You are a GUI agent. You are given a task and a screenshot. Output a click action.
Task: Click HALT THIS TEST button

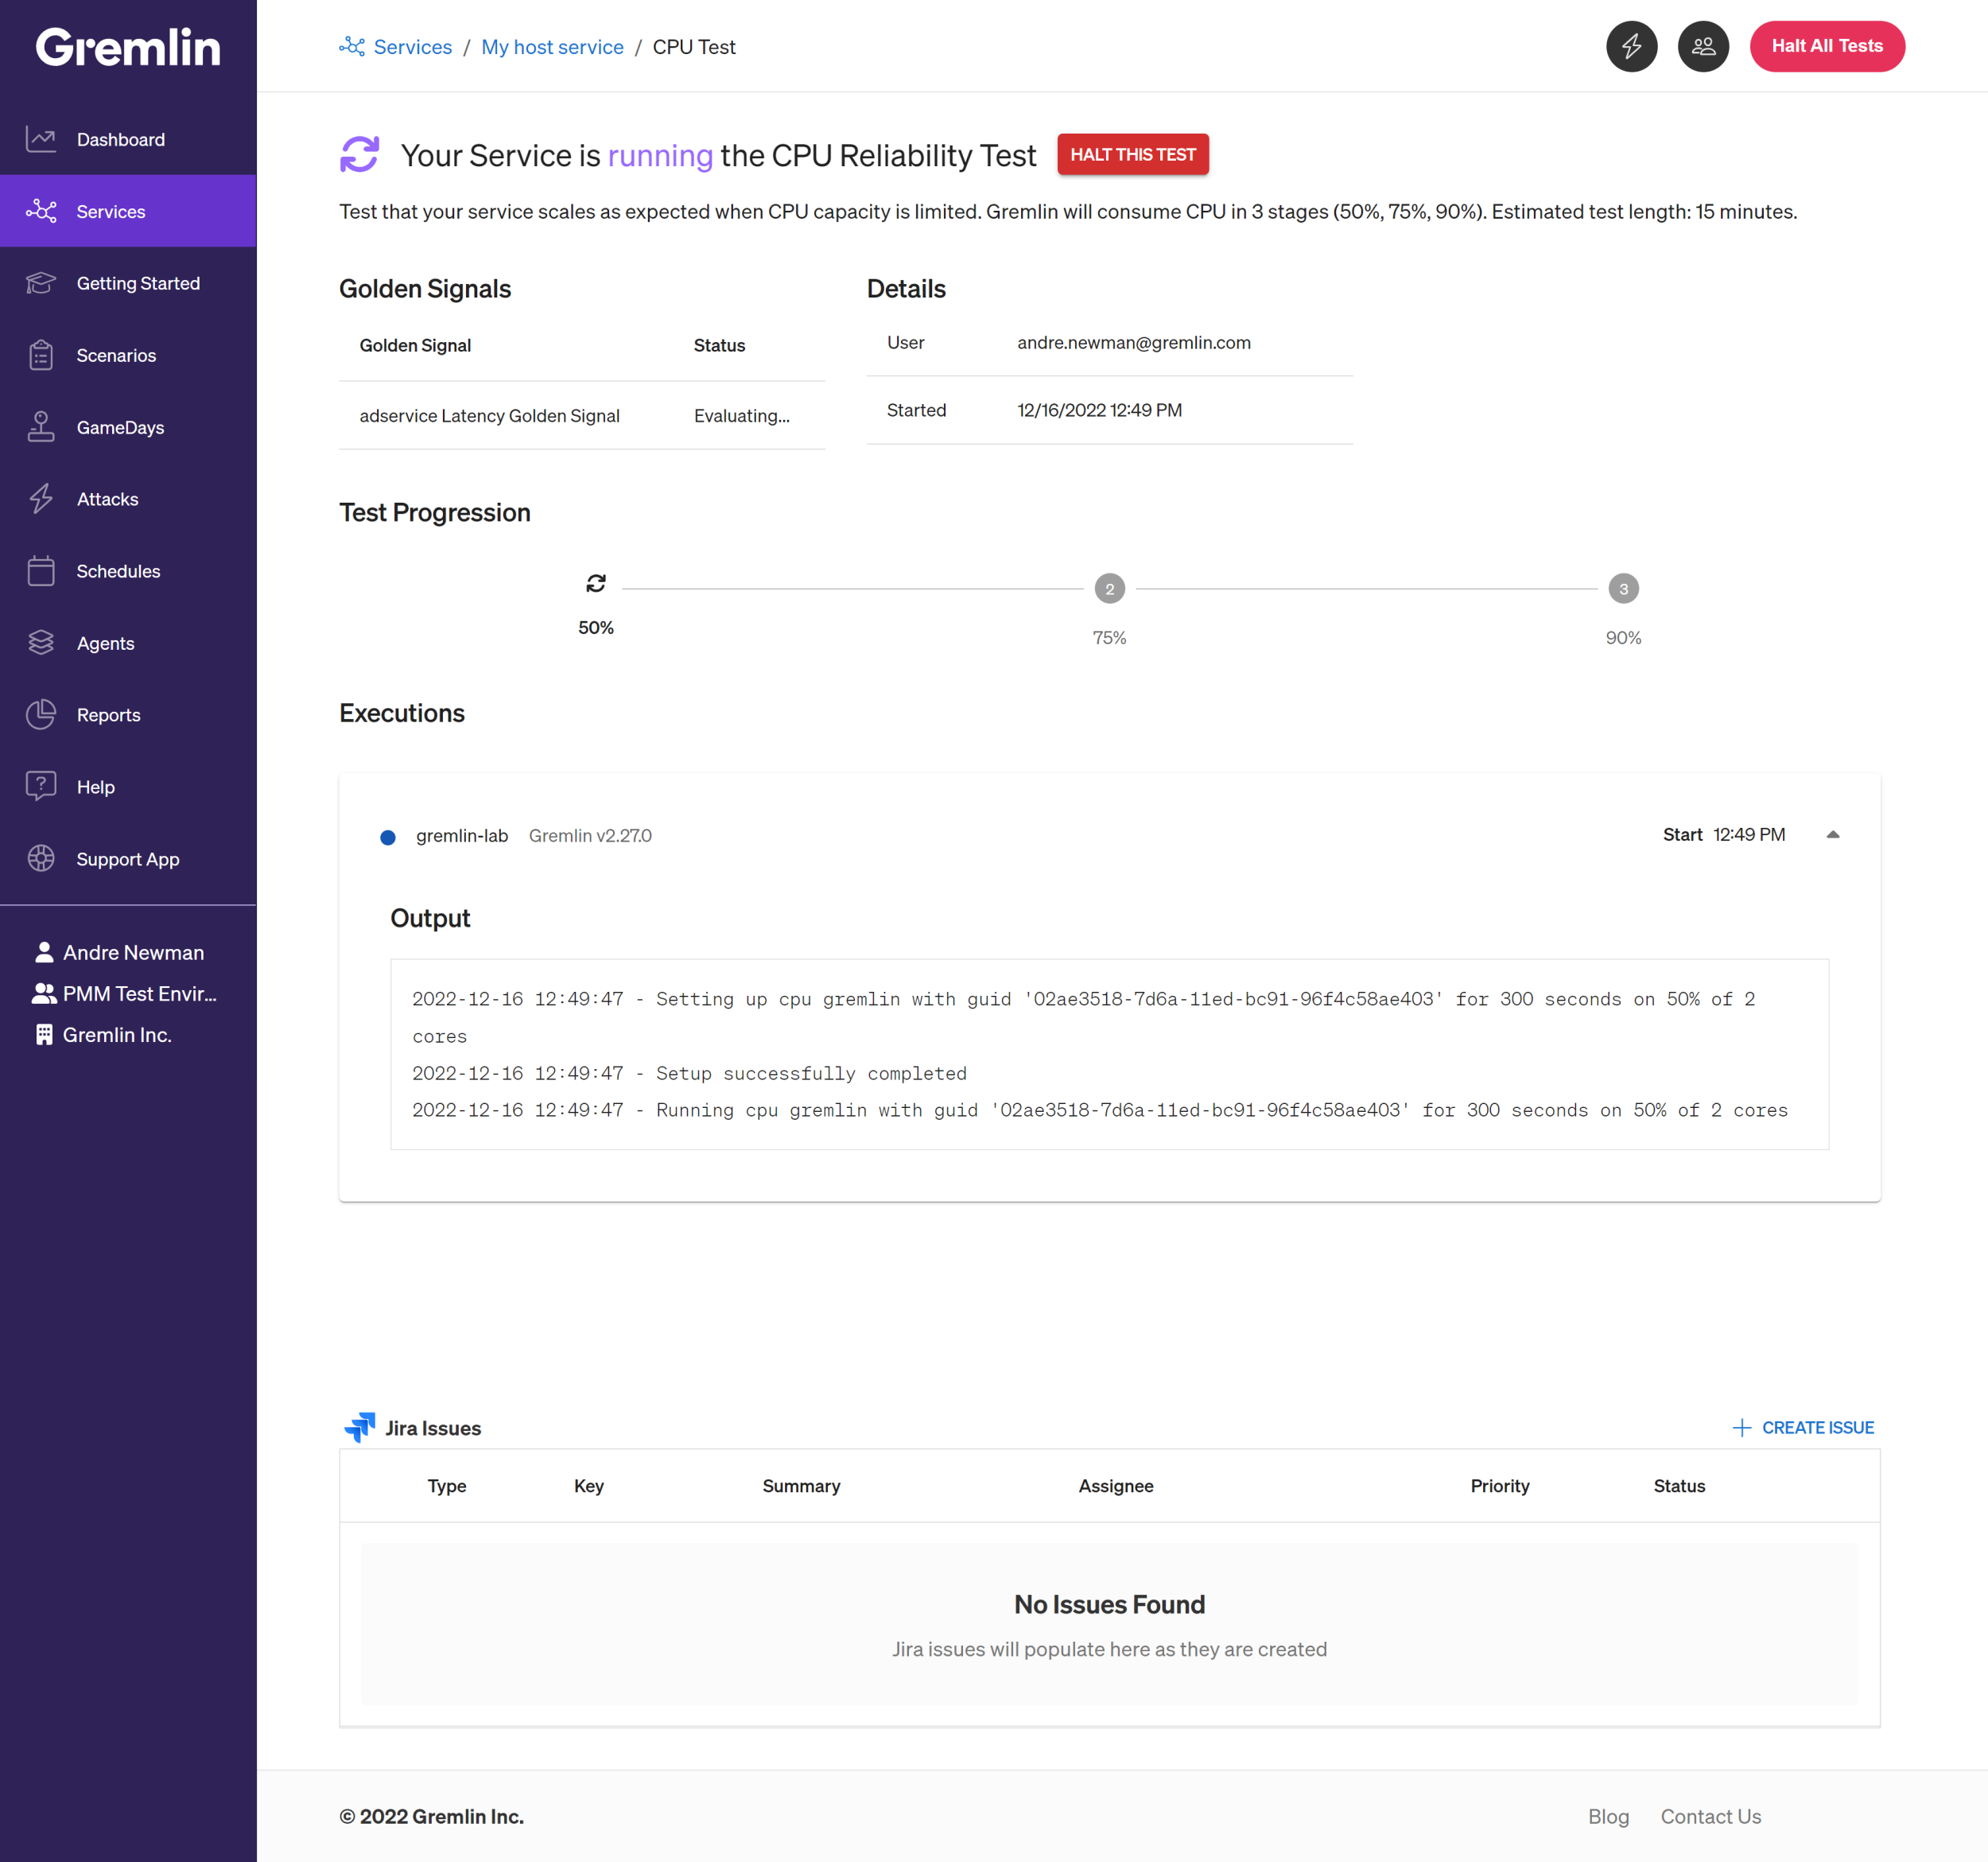tap(1133, 155)
